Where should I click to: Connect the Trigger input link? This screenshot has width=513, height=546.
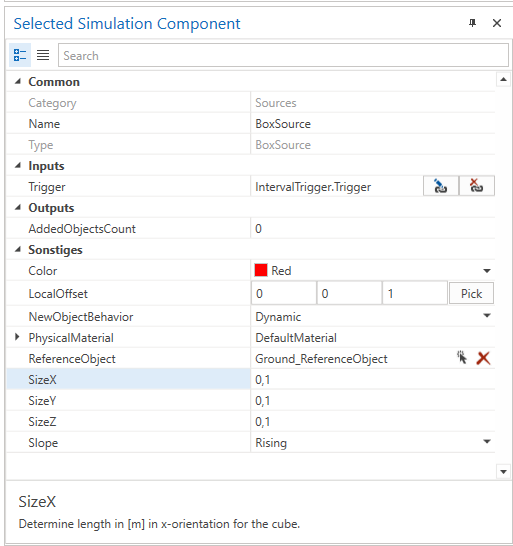pos(441,186)
